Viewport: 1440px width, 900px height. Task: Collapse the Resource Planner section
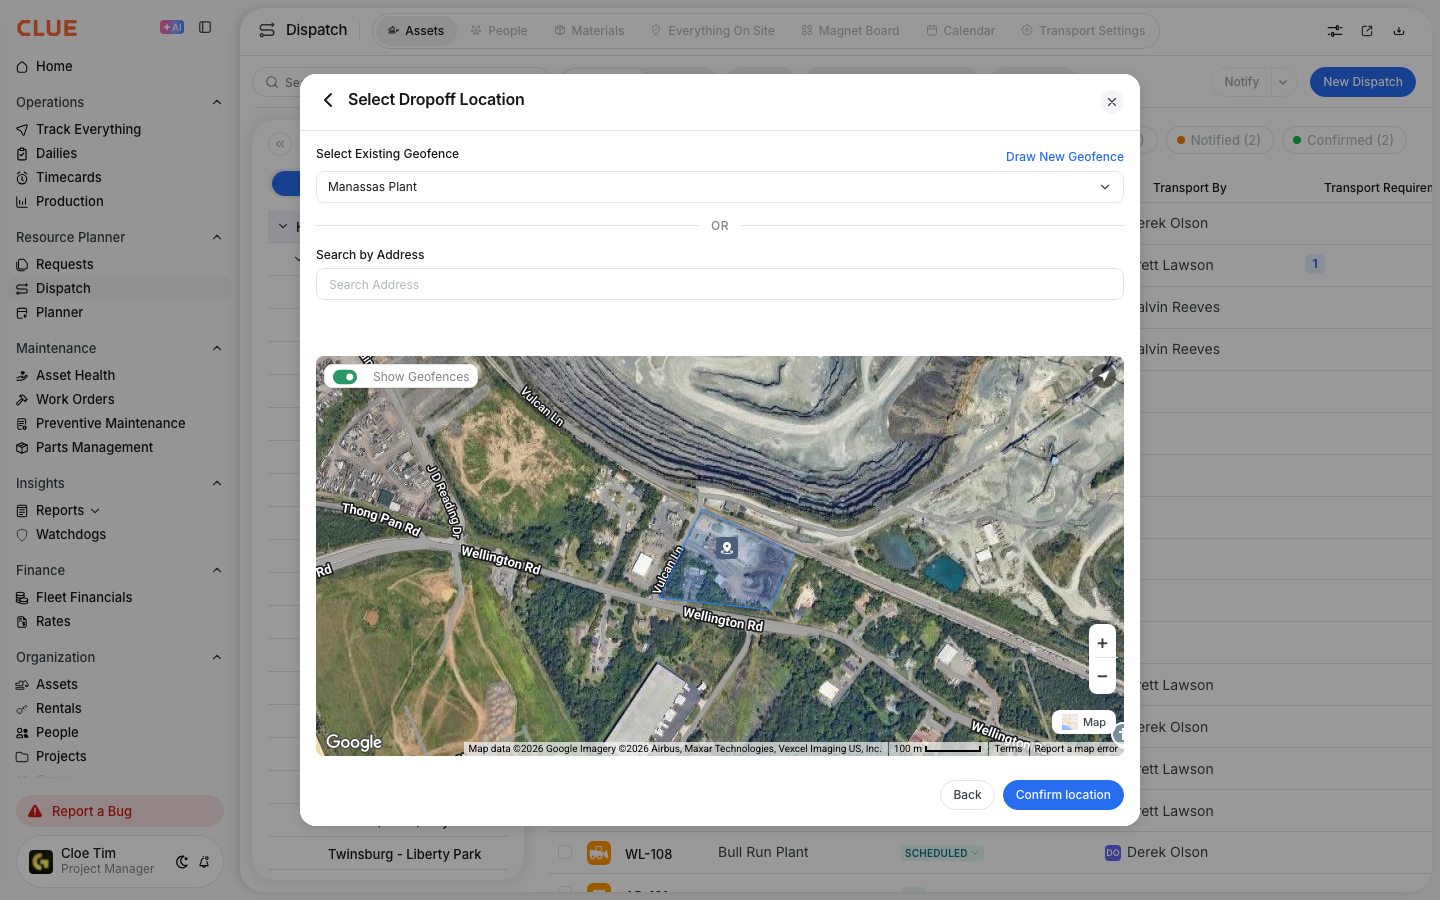(217, 237)
